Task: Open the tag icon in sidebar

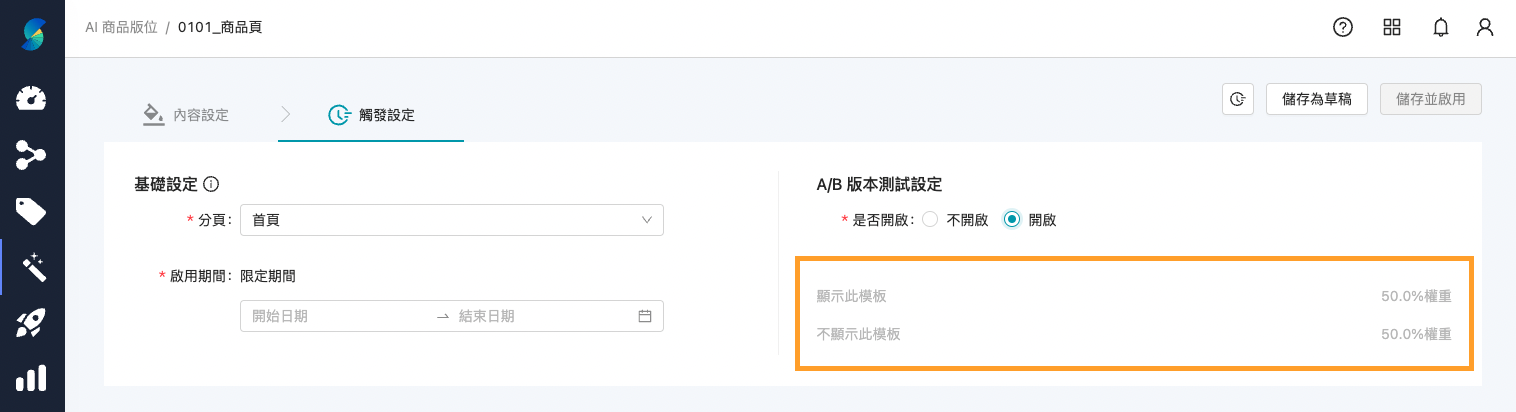Action: (x=32, y=210)
